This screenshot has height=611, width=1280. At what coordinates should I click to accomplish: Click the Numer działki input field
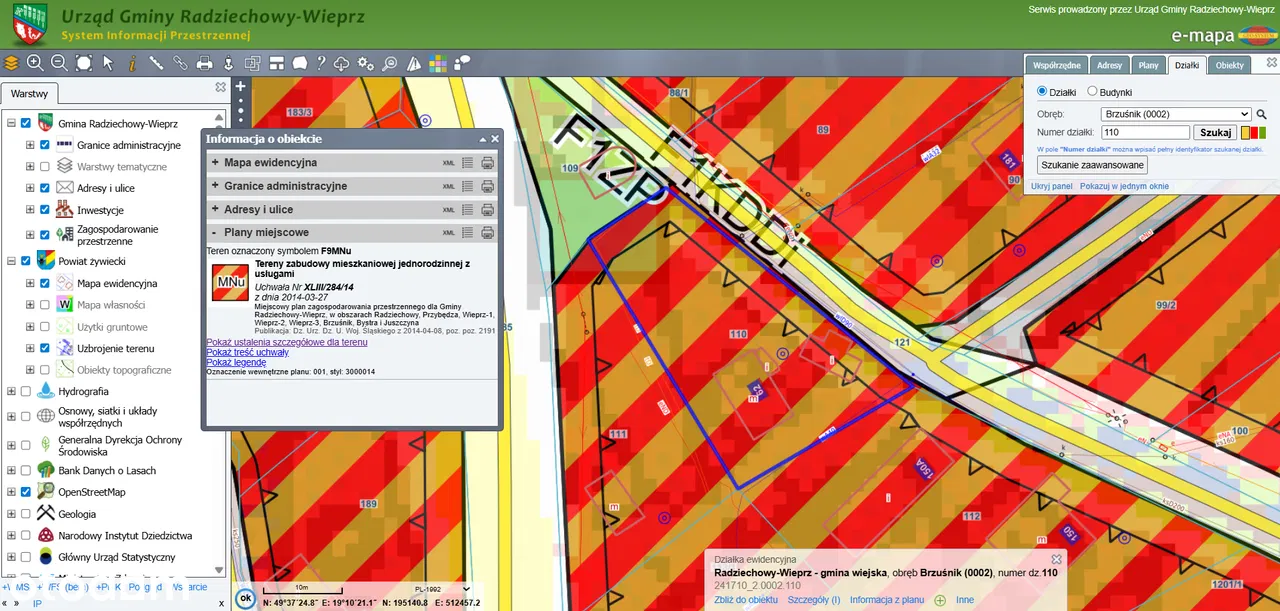pyautogui.click(x=1145, y=132)
